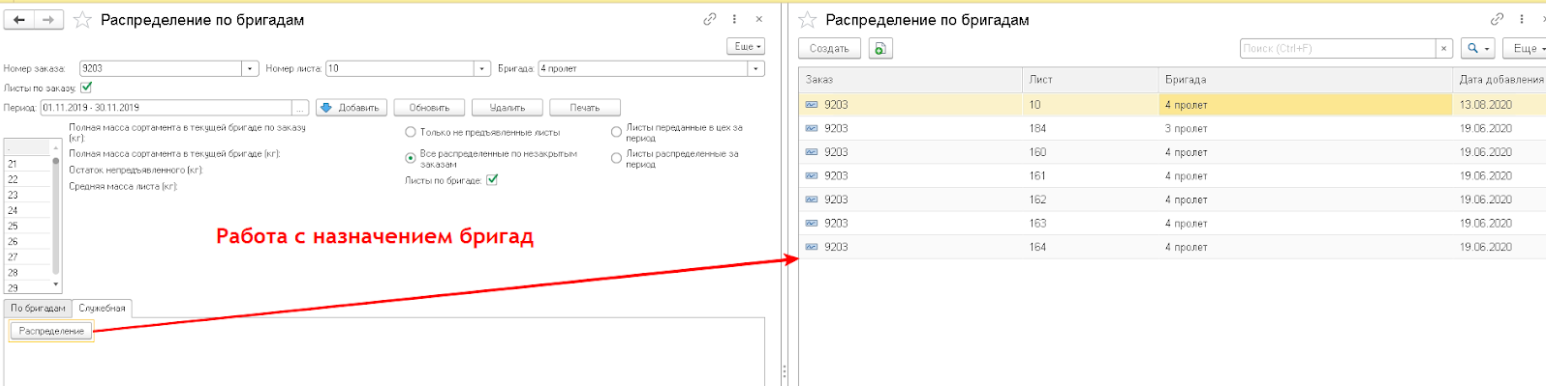
Task: Go back with the left arrow button
Action: pyautogui.click(x=19, y=19)
